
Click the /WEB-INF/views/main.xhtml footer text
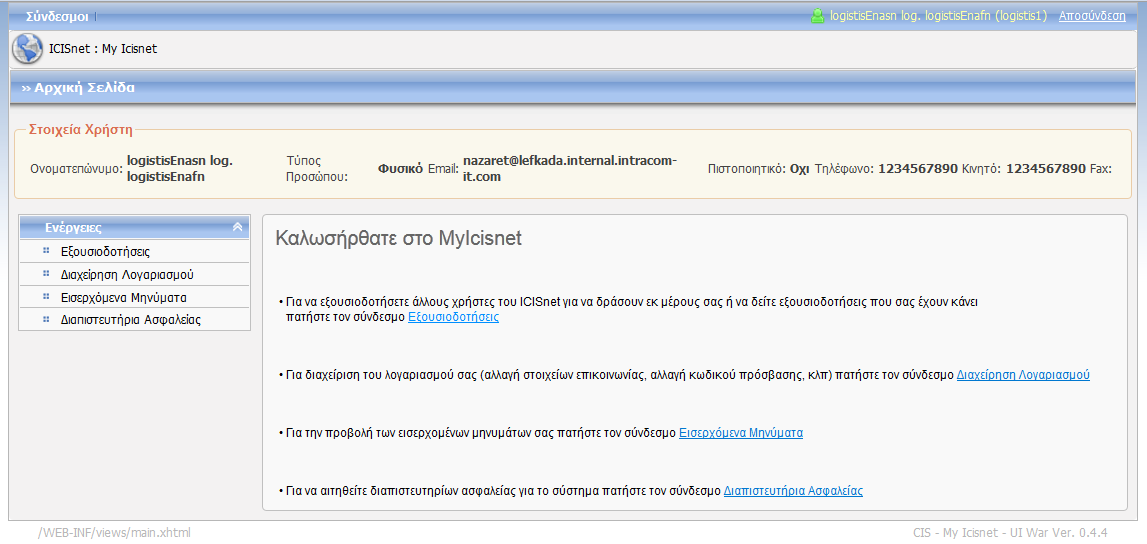click(115, 533)
